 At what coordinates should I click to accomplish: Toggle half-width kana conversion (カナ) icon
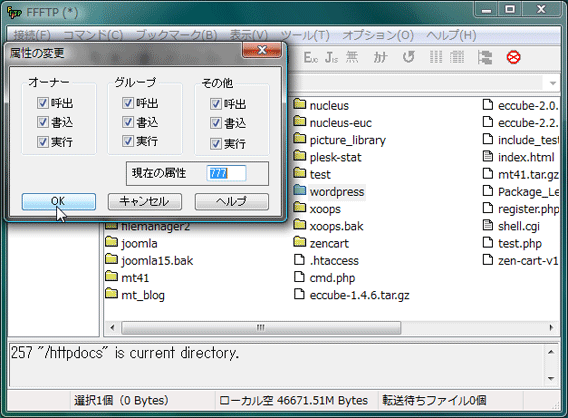(380, 57)
